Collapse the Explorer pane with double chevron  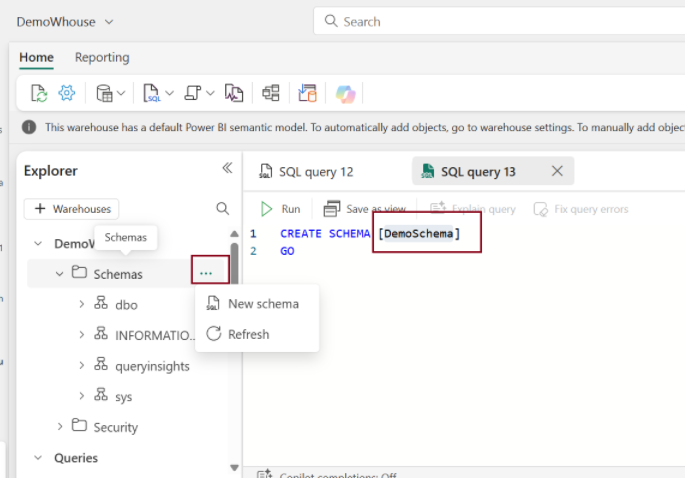coord(227,169)
